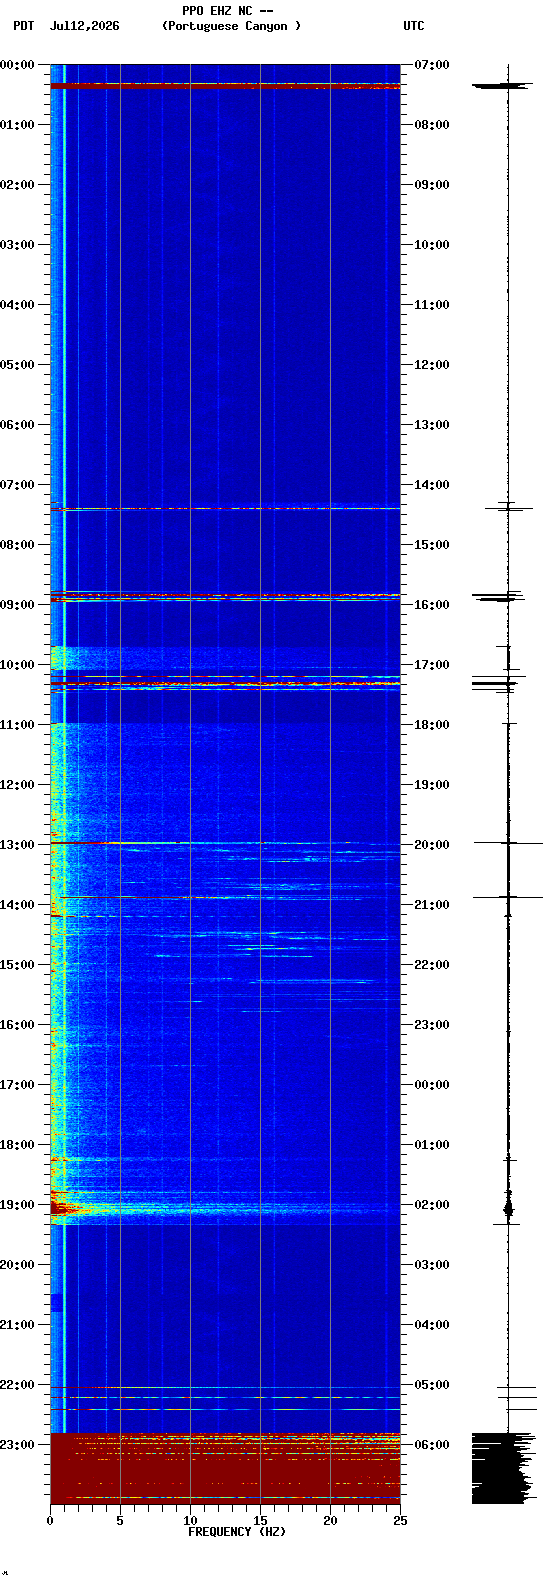Click the '06:00' label on UTC axis
The height and width of the screenshot is (1584, 552).
pos(432,1445)
